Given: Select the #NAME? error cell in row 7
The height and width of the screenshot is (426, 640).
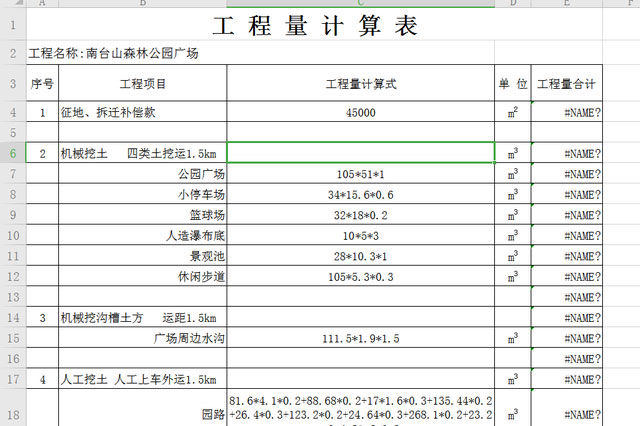Looking at the screenshot, I should point(567,173).
